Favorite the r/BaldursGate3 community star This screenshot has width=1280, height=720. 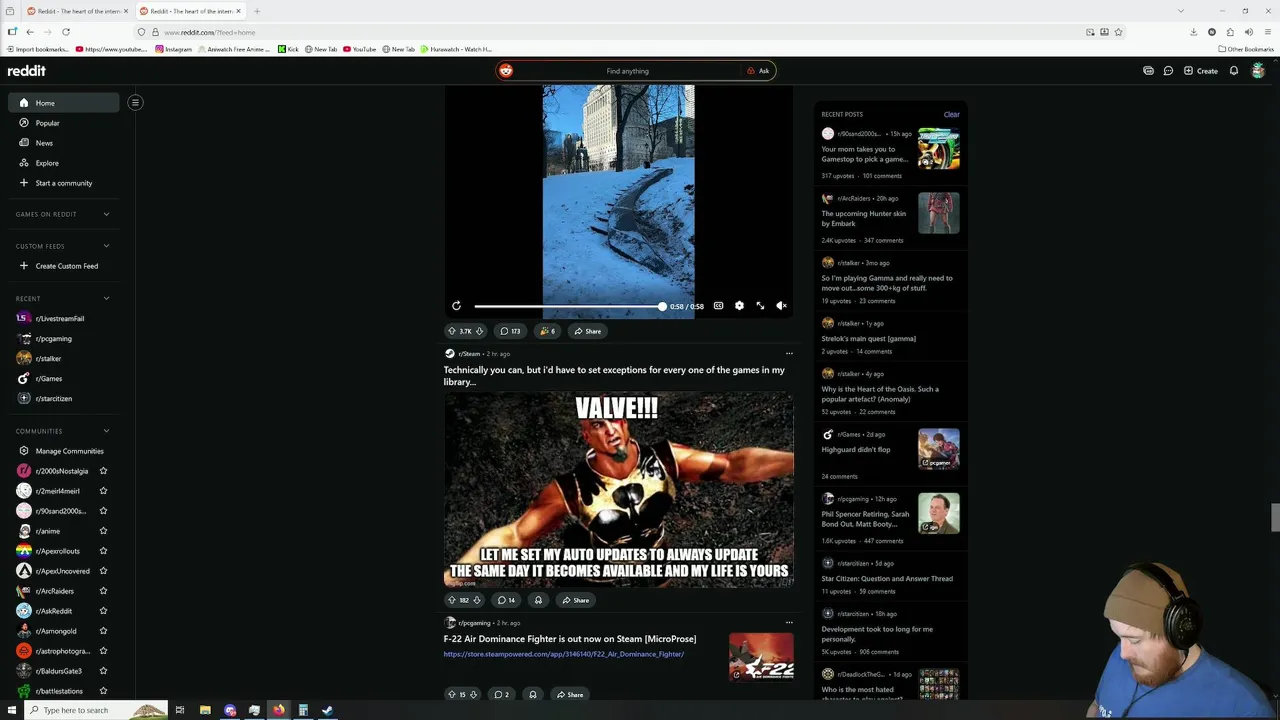[103, 671]
